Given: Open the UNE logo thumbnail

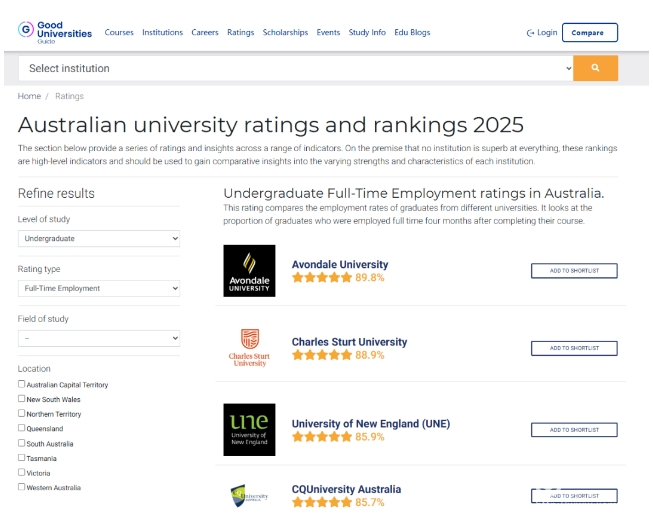Looking at the screenshot, I should (249, 429).
